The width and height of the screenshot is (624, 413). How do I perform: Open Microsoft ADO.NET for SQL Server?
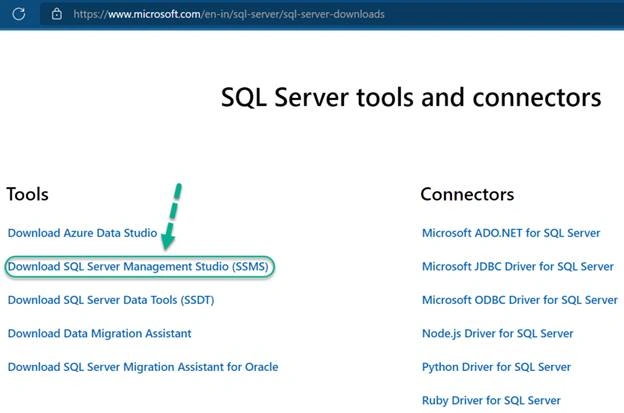point(511,233)
